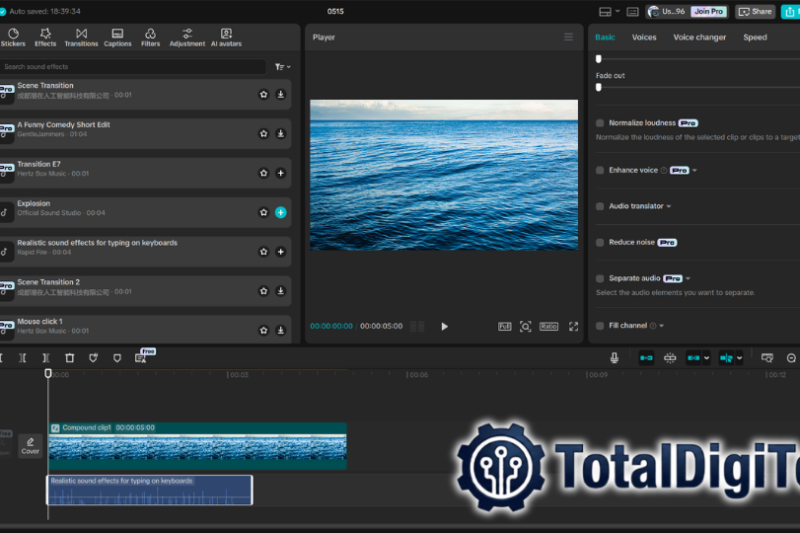
Task: Open the Transitions panel
Action: [x=81, y=38]
